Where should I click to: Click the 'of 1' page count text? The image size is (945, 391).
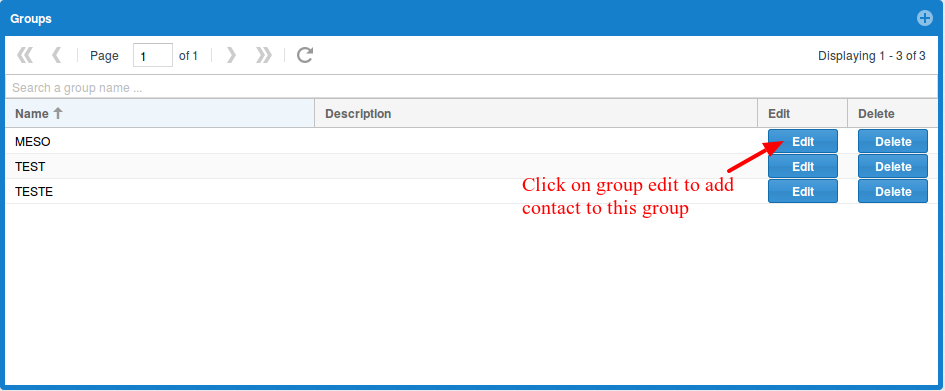point(189,56)
